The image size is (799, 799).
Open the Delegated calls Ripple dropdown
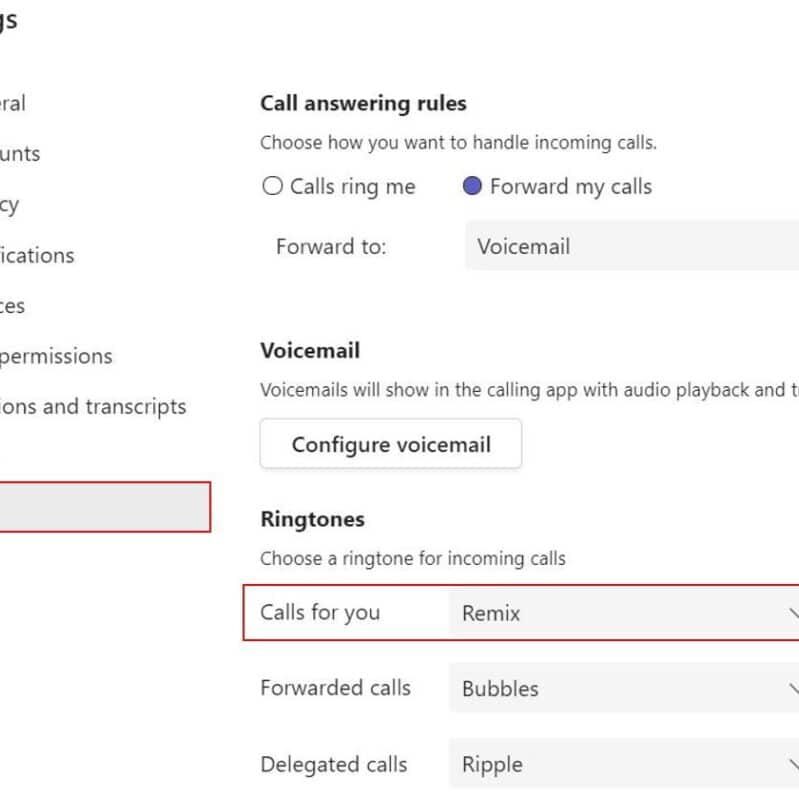[x=624, y=764]
